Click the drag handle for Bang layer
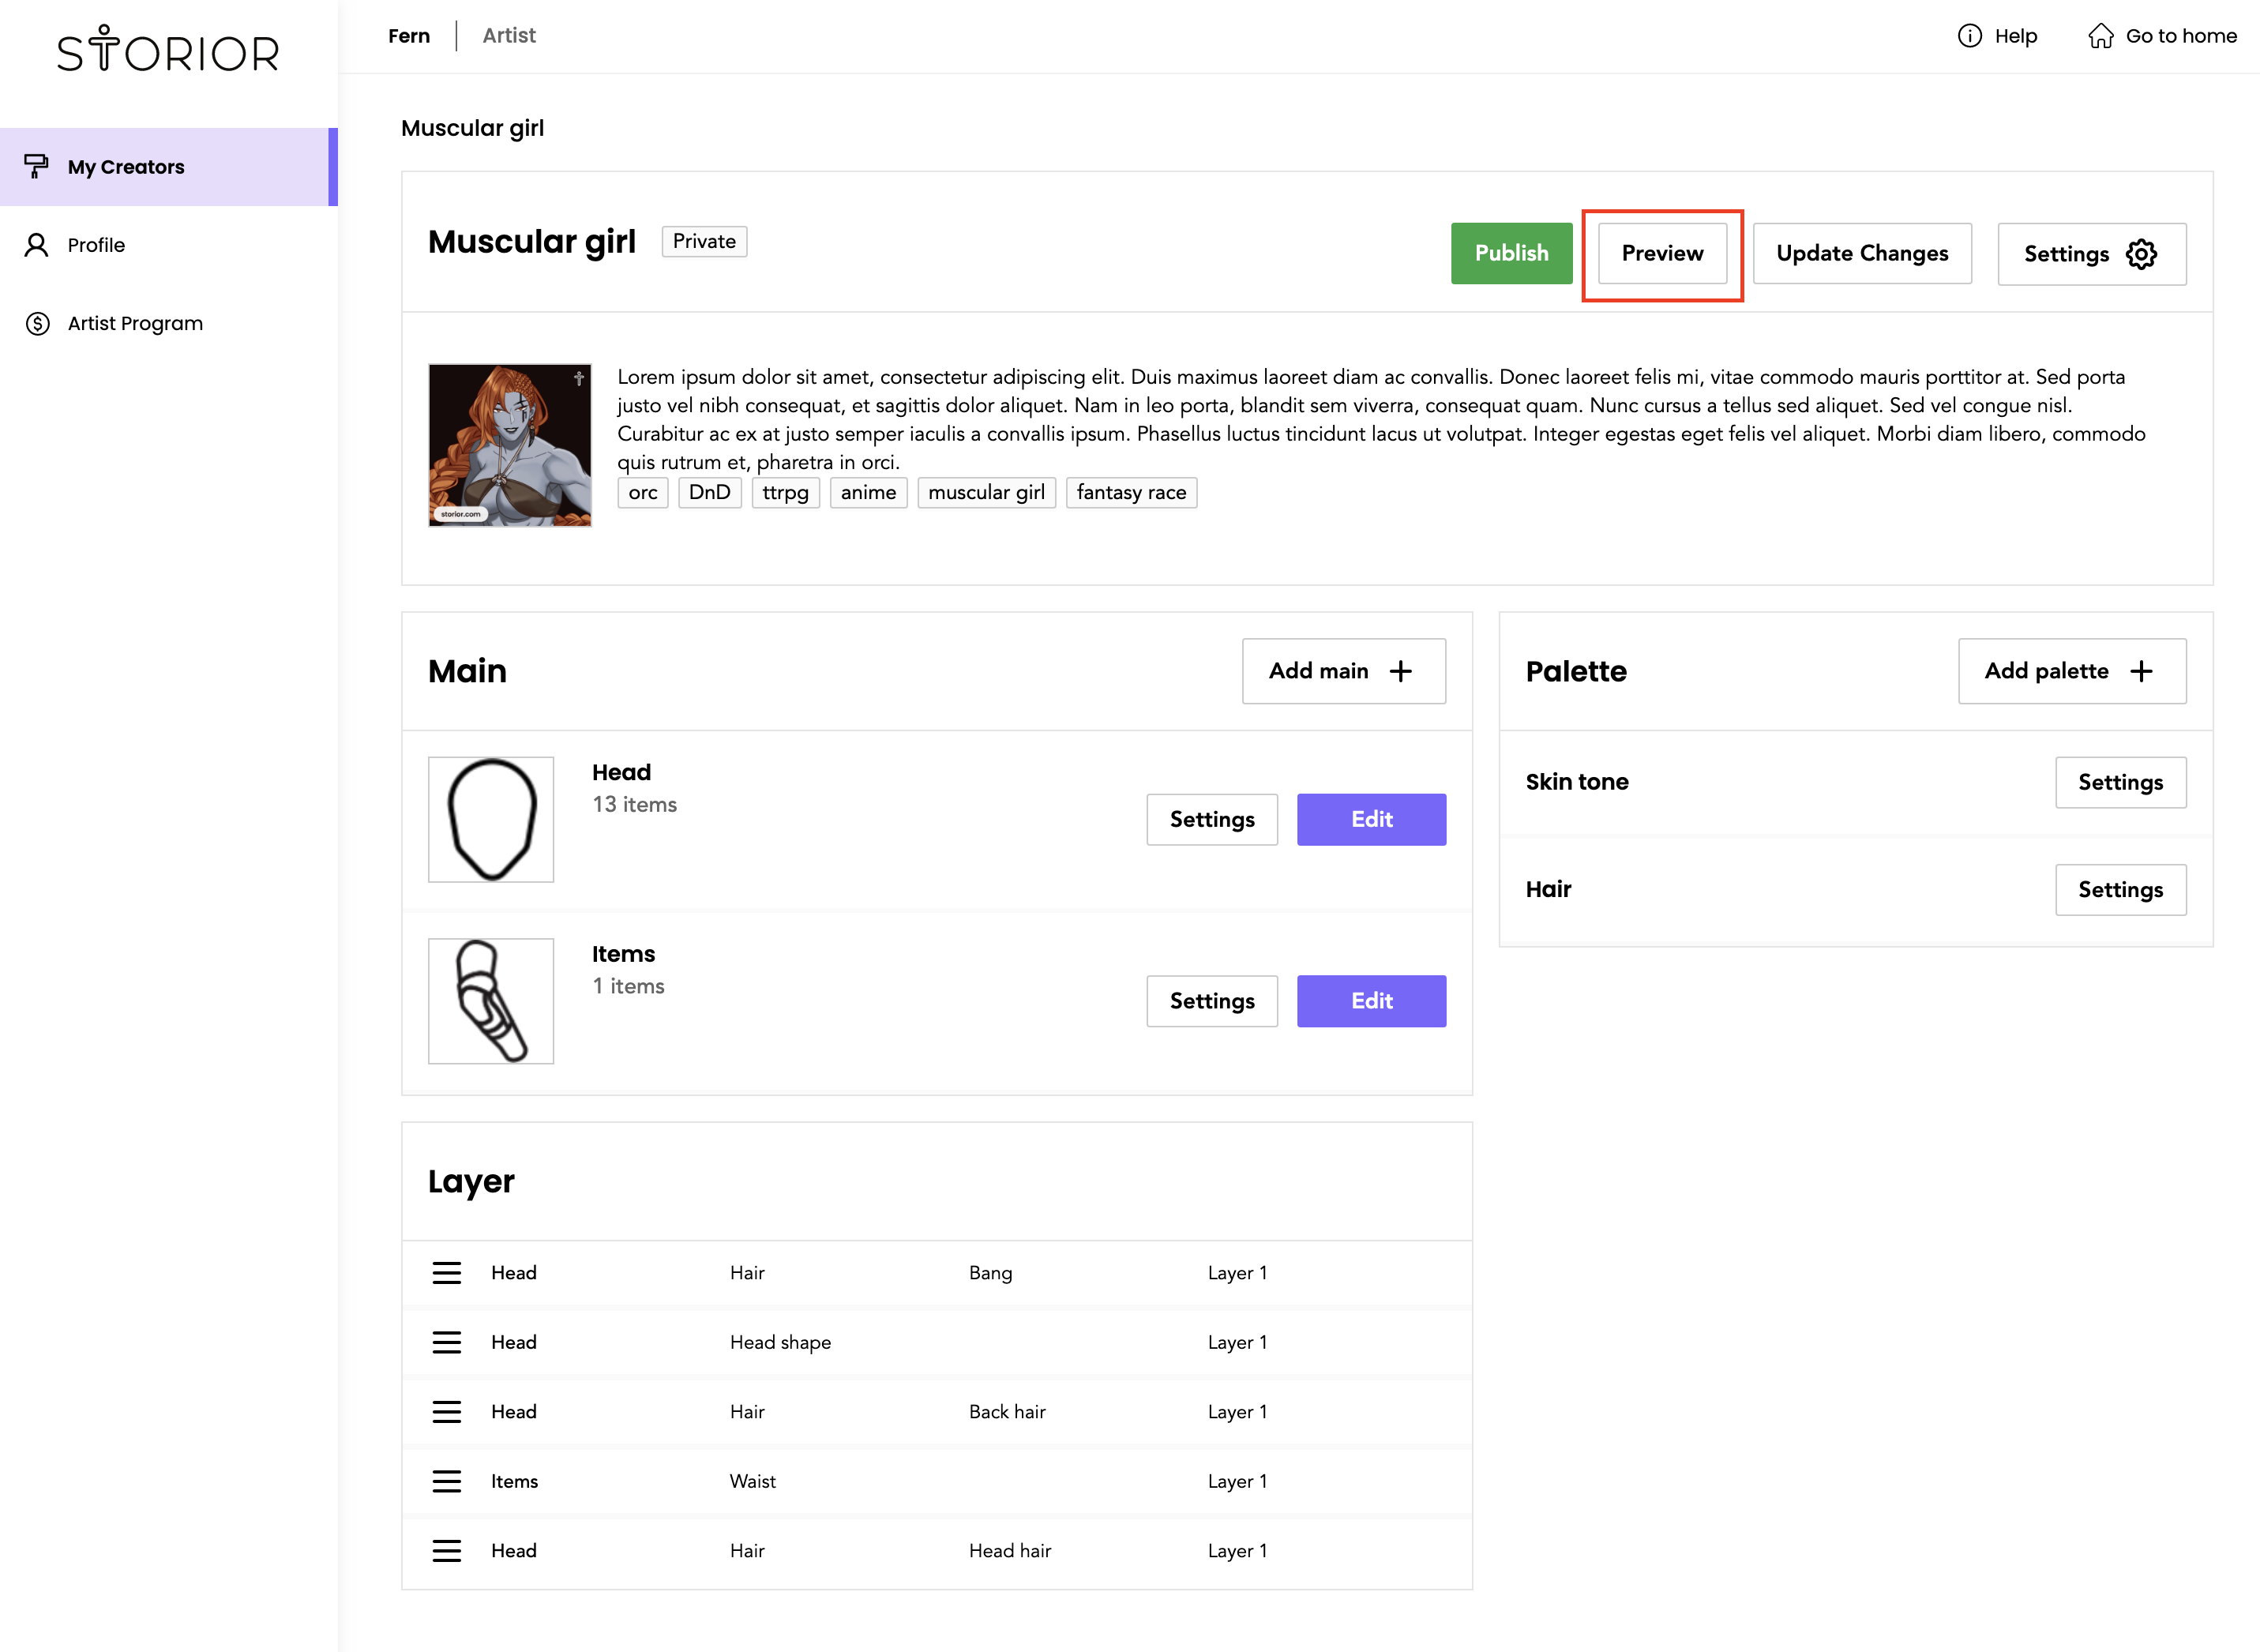This screenshot has height=1652, width=2260. click(x=446, y=1273)
